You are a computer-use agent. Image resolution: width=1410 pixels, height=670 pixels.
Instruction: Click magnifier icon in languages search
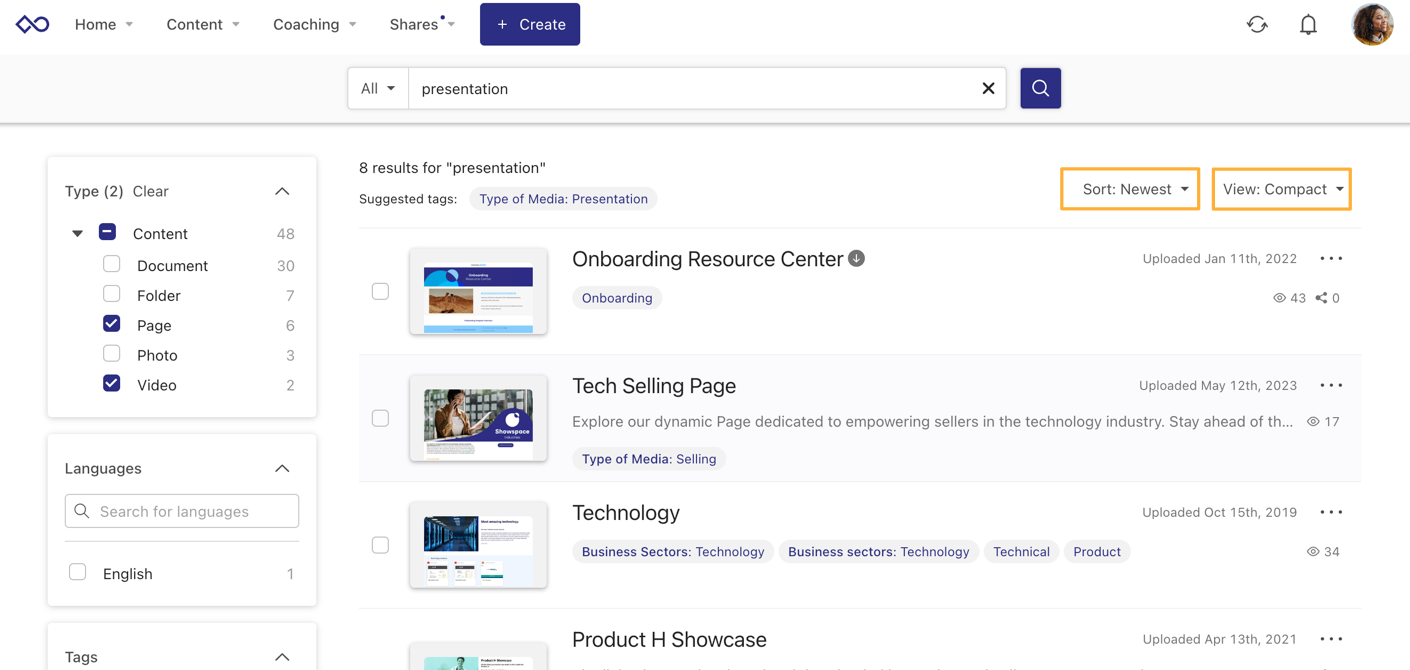tap(82, 511)
